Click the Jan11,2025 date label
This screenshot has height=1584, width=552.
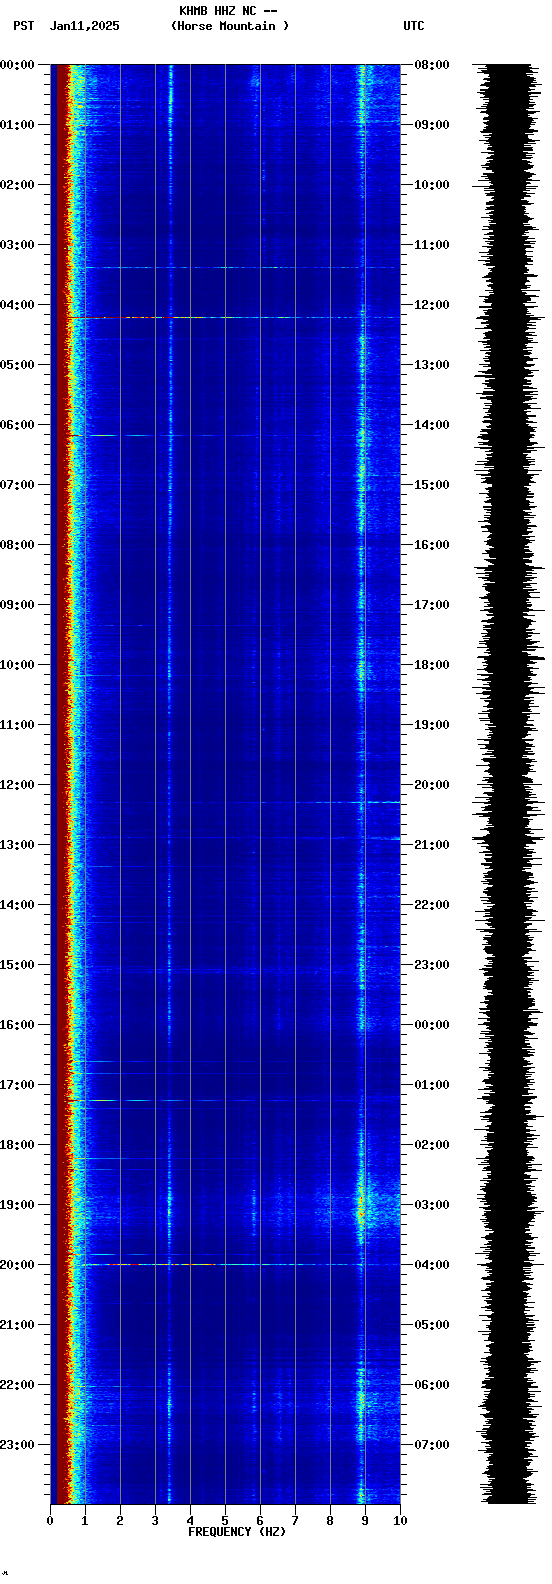click(x=85, y=26)
